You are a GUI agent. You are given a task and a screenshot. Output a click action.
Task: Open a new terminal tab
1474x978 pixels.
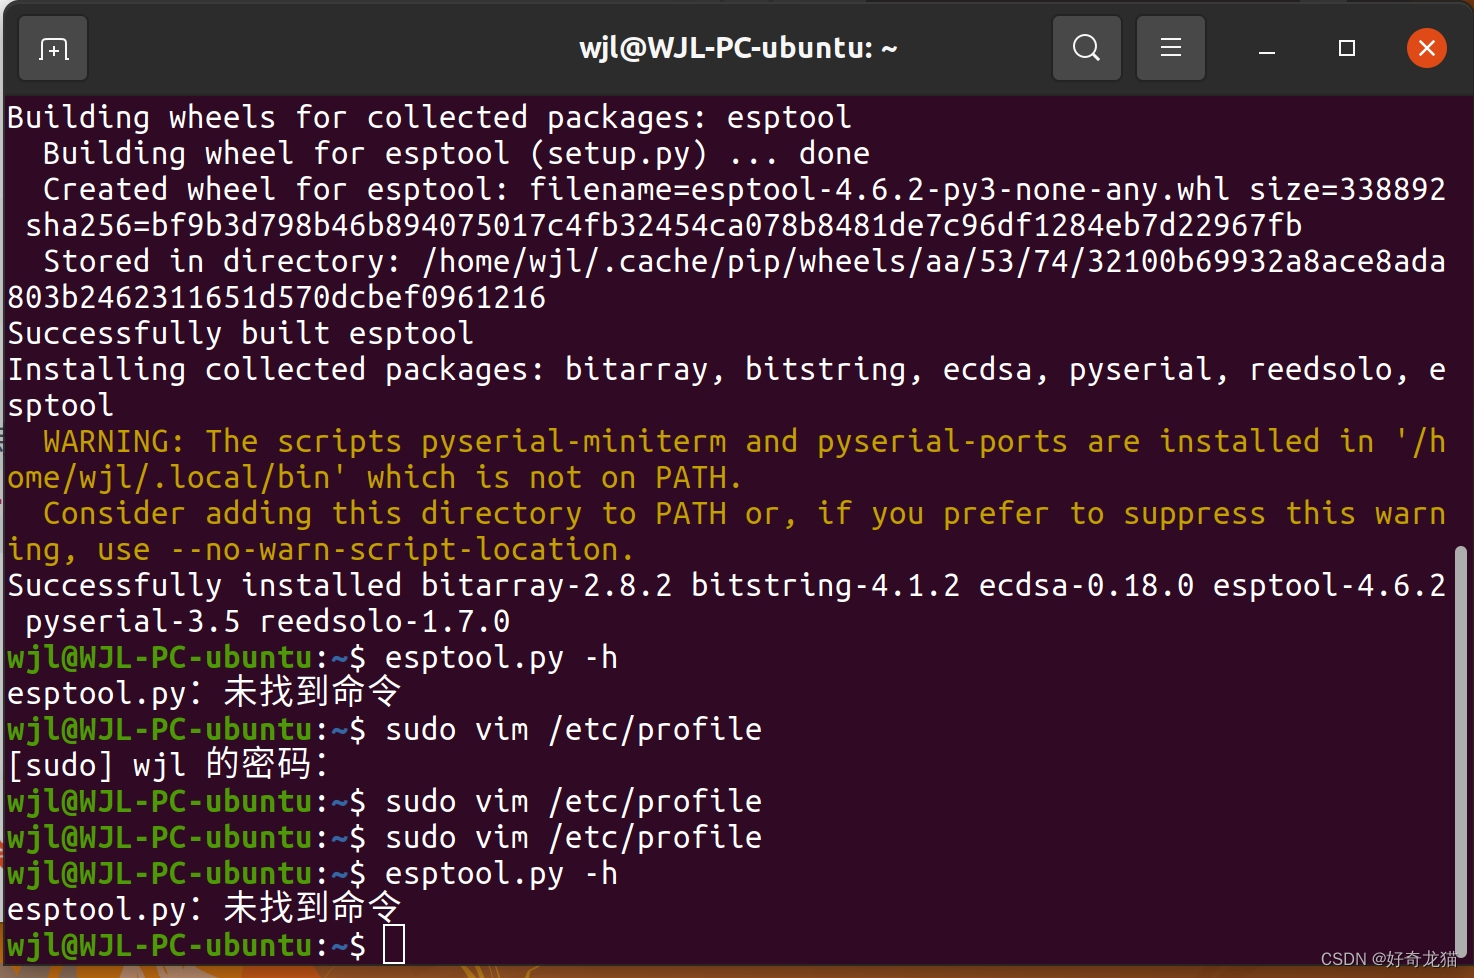53,48
